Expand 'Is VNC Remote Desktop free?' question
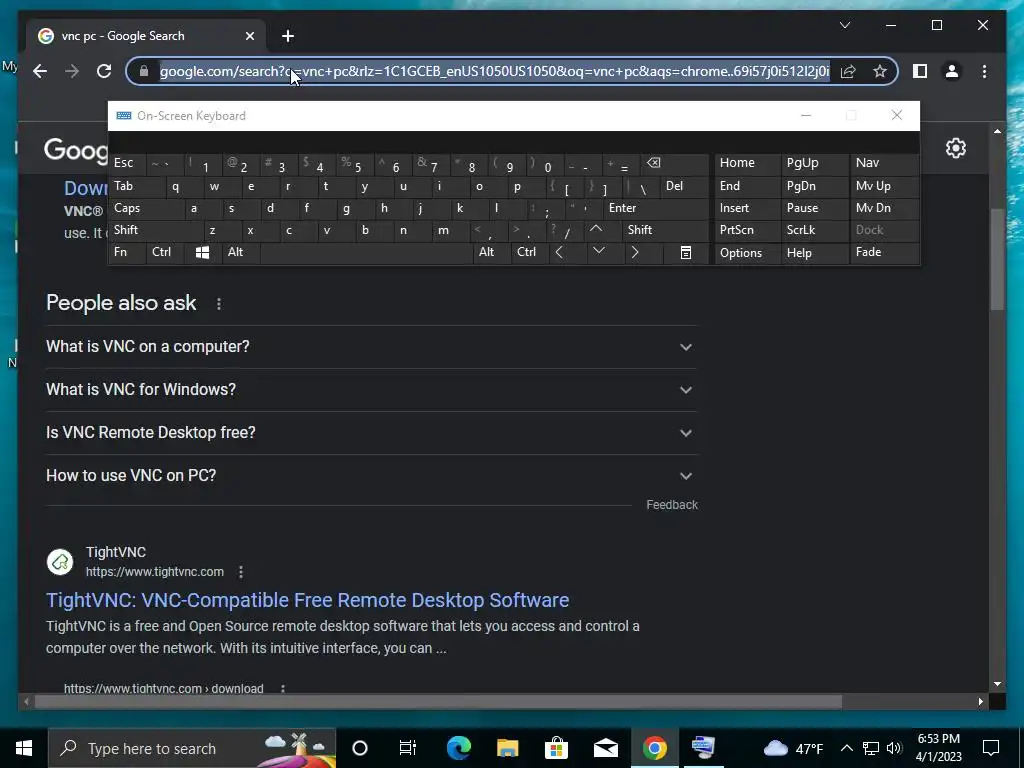The image size is (1024, 768). click(371, 433)
